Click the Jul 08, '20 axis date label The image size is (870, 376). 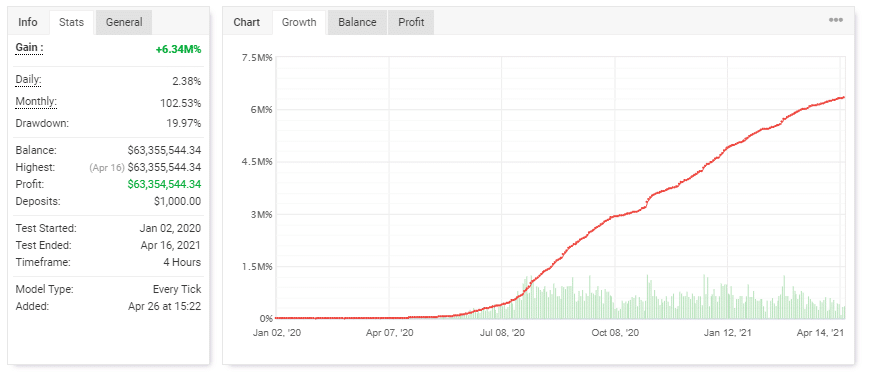click(x=502, y=333)
